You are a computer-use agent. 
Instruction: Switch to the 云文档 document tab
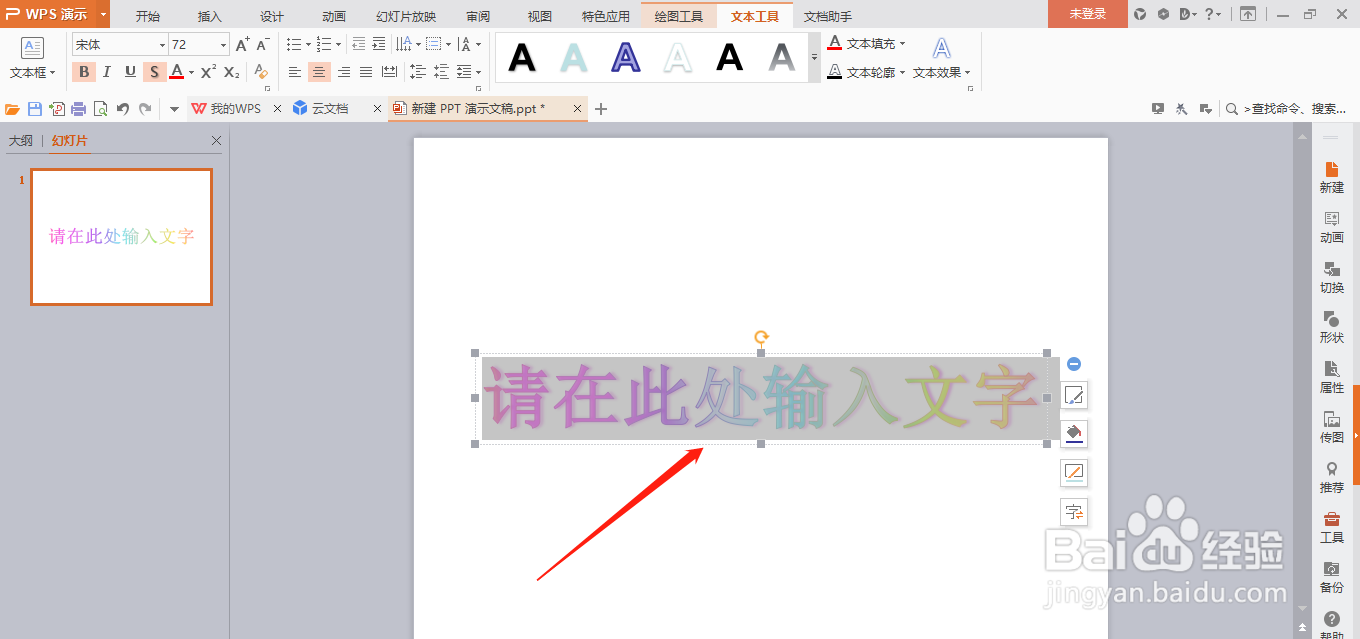pos(332,107)
